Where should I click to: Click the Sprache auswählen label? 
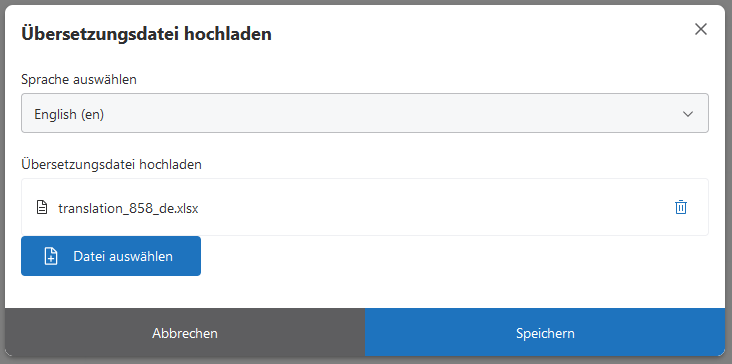[x=79, y=79]
